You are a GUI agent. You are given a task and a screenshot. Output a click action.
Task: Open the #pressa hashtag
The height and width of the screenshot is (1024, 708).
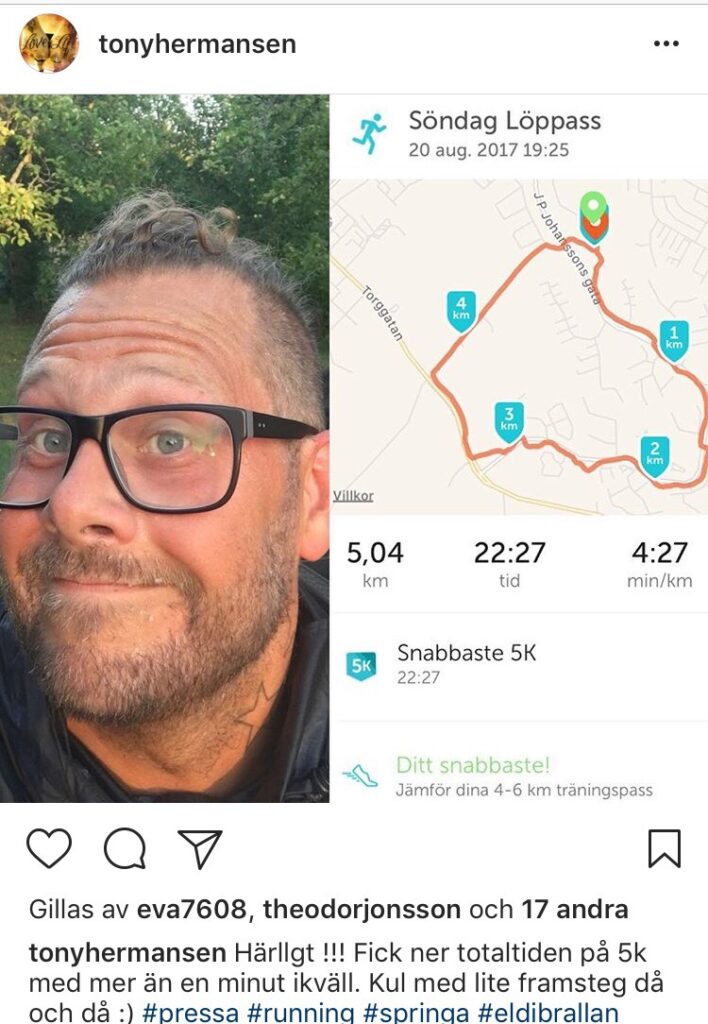pyautogui.click(x=190, y=1012)
